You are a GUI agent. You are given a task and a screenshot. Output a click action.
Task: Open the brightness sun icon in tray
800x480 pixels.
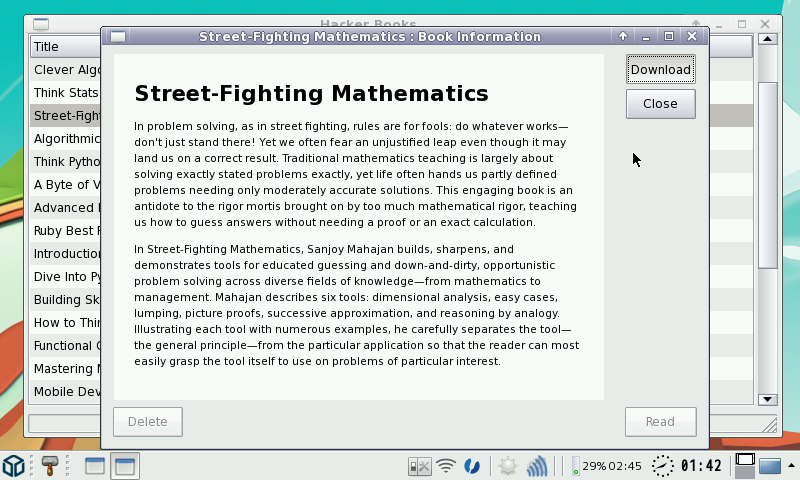[x=508, y=466]
